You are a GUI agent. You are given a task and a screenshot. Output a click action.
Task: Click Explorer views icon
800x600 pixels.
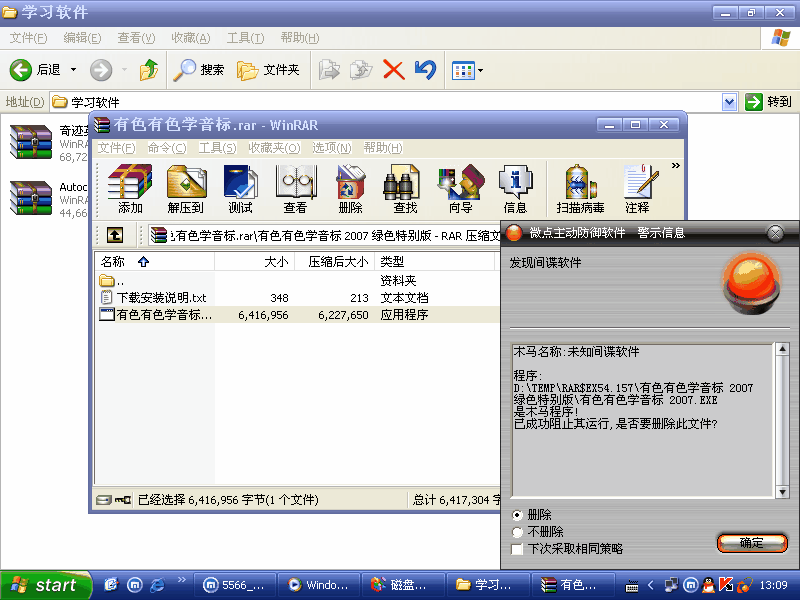(x=463, y=70)
